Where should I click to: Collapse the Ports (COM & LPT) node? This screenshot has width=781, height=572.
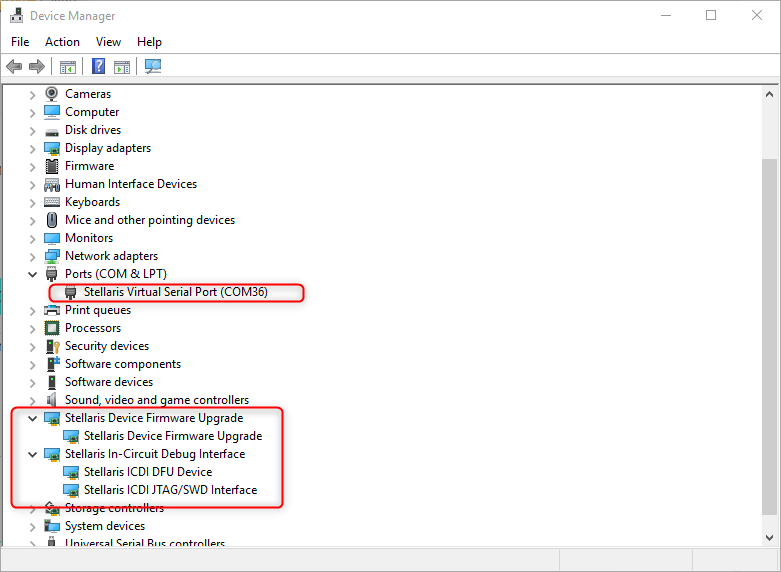click(32, 274)
